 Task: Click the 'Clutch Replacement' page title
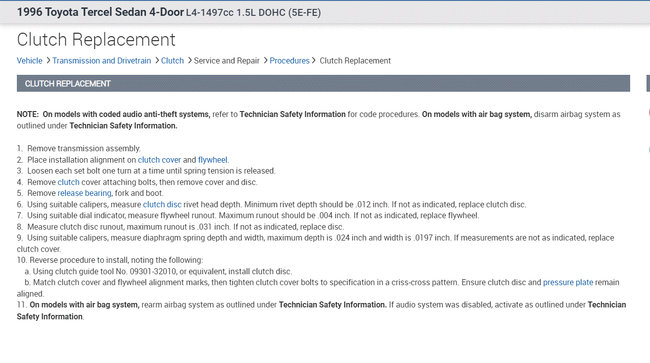coord(96,40)
